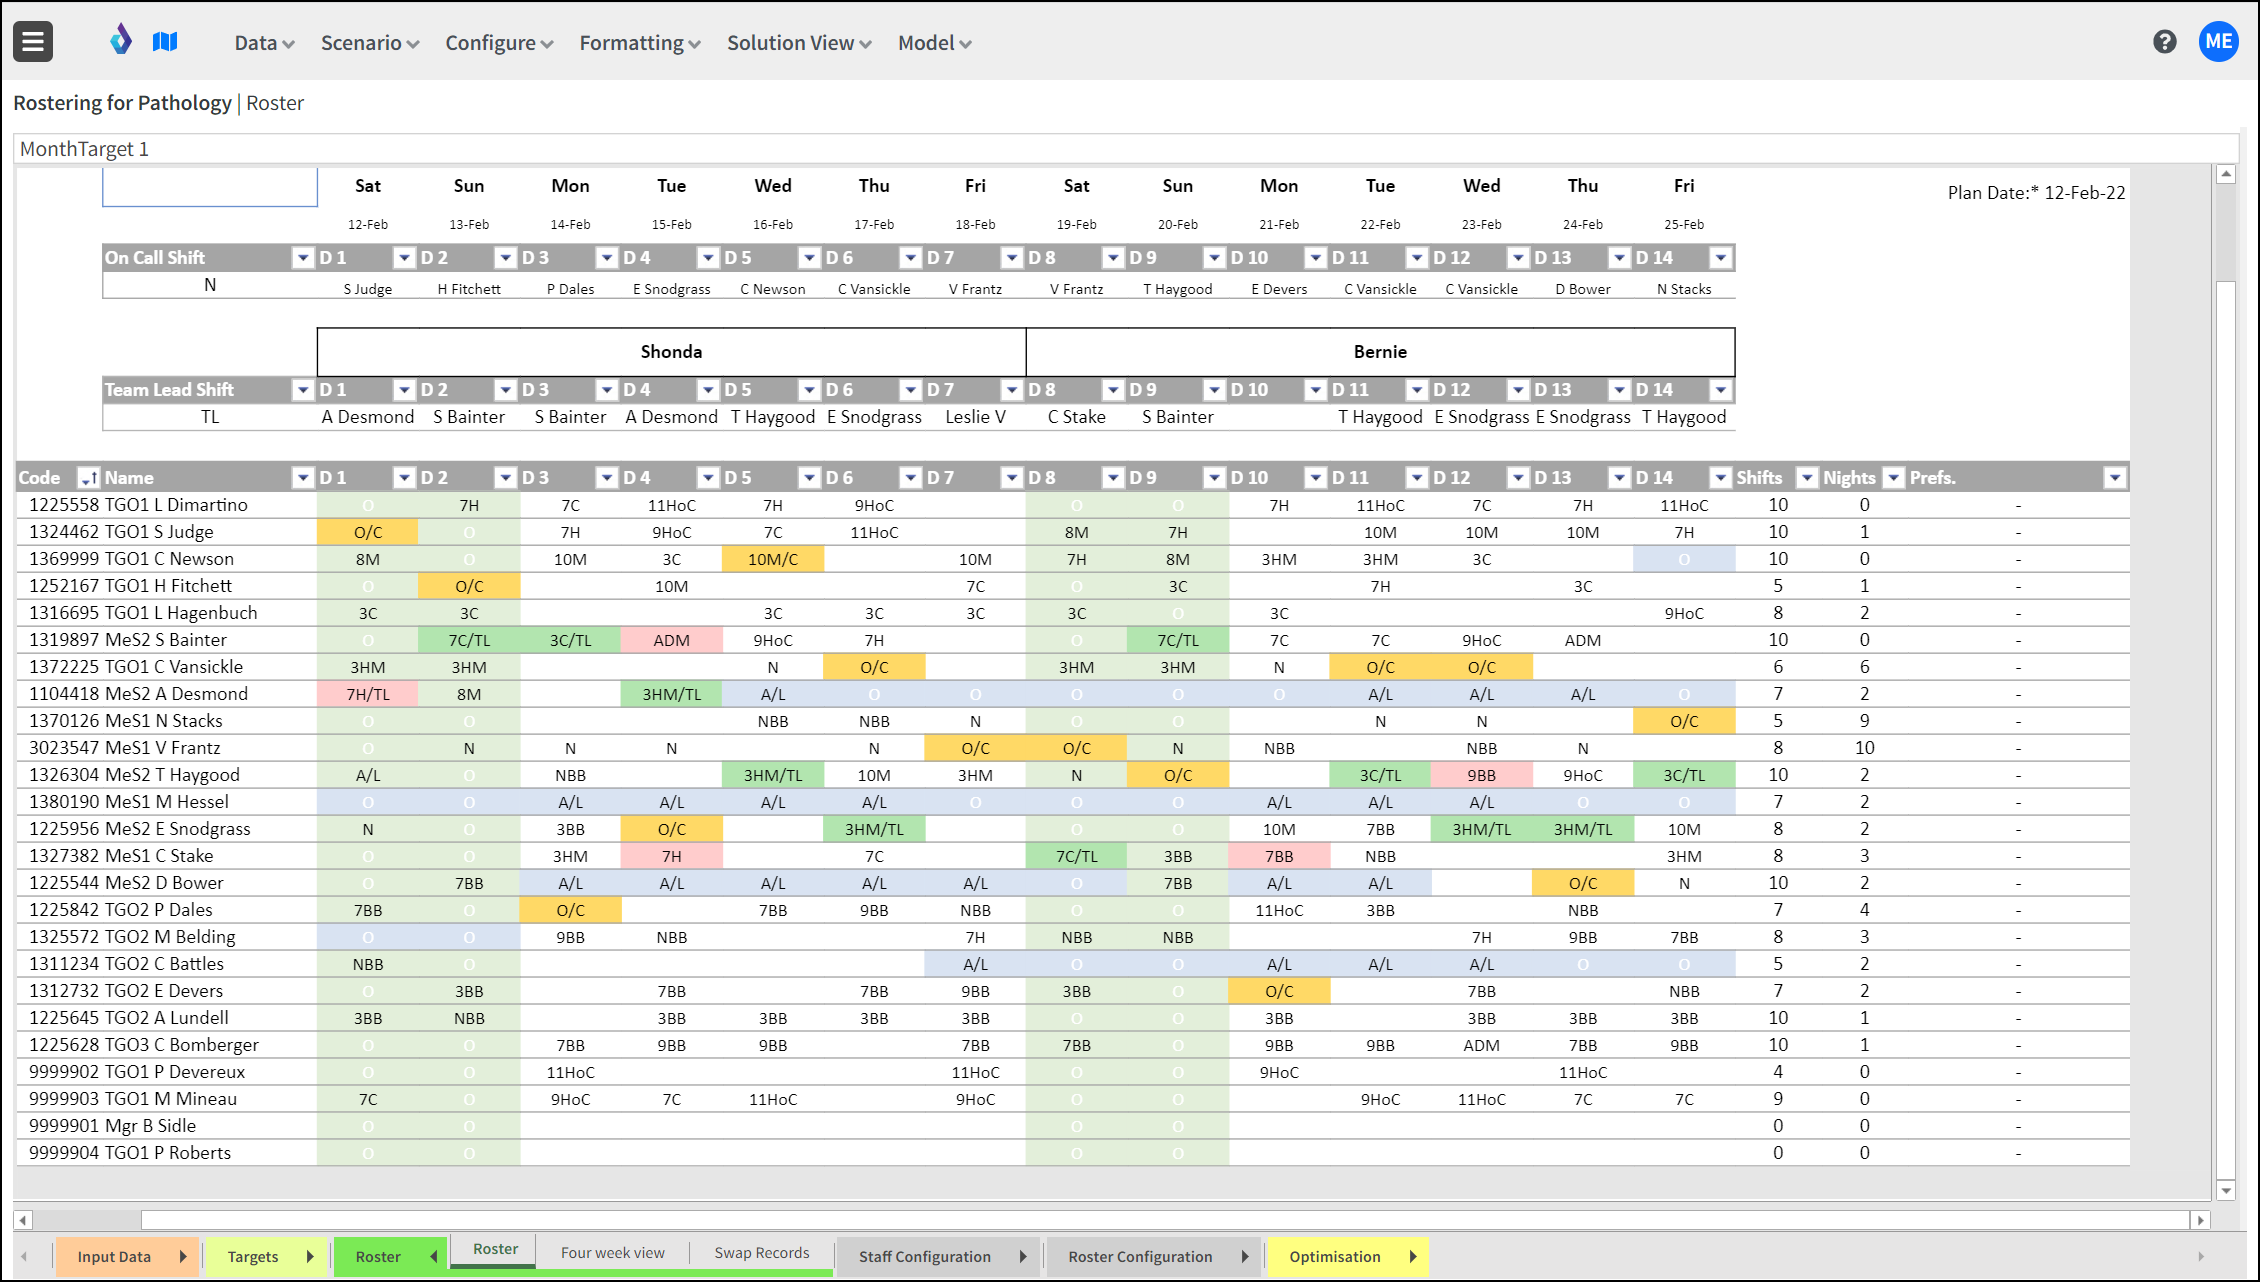The height and width of the screenshot is (1282, 2260).
Task: Click vertical scrollbar down arrow
Action: tap(2226, 1190)
